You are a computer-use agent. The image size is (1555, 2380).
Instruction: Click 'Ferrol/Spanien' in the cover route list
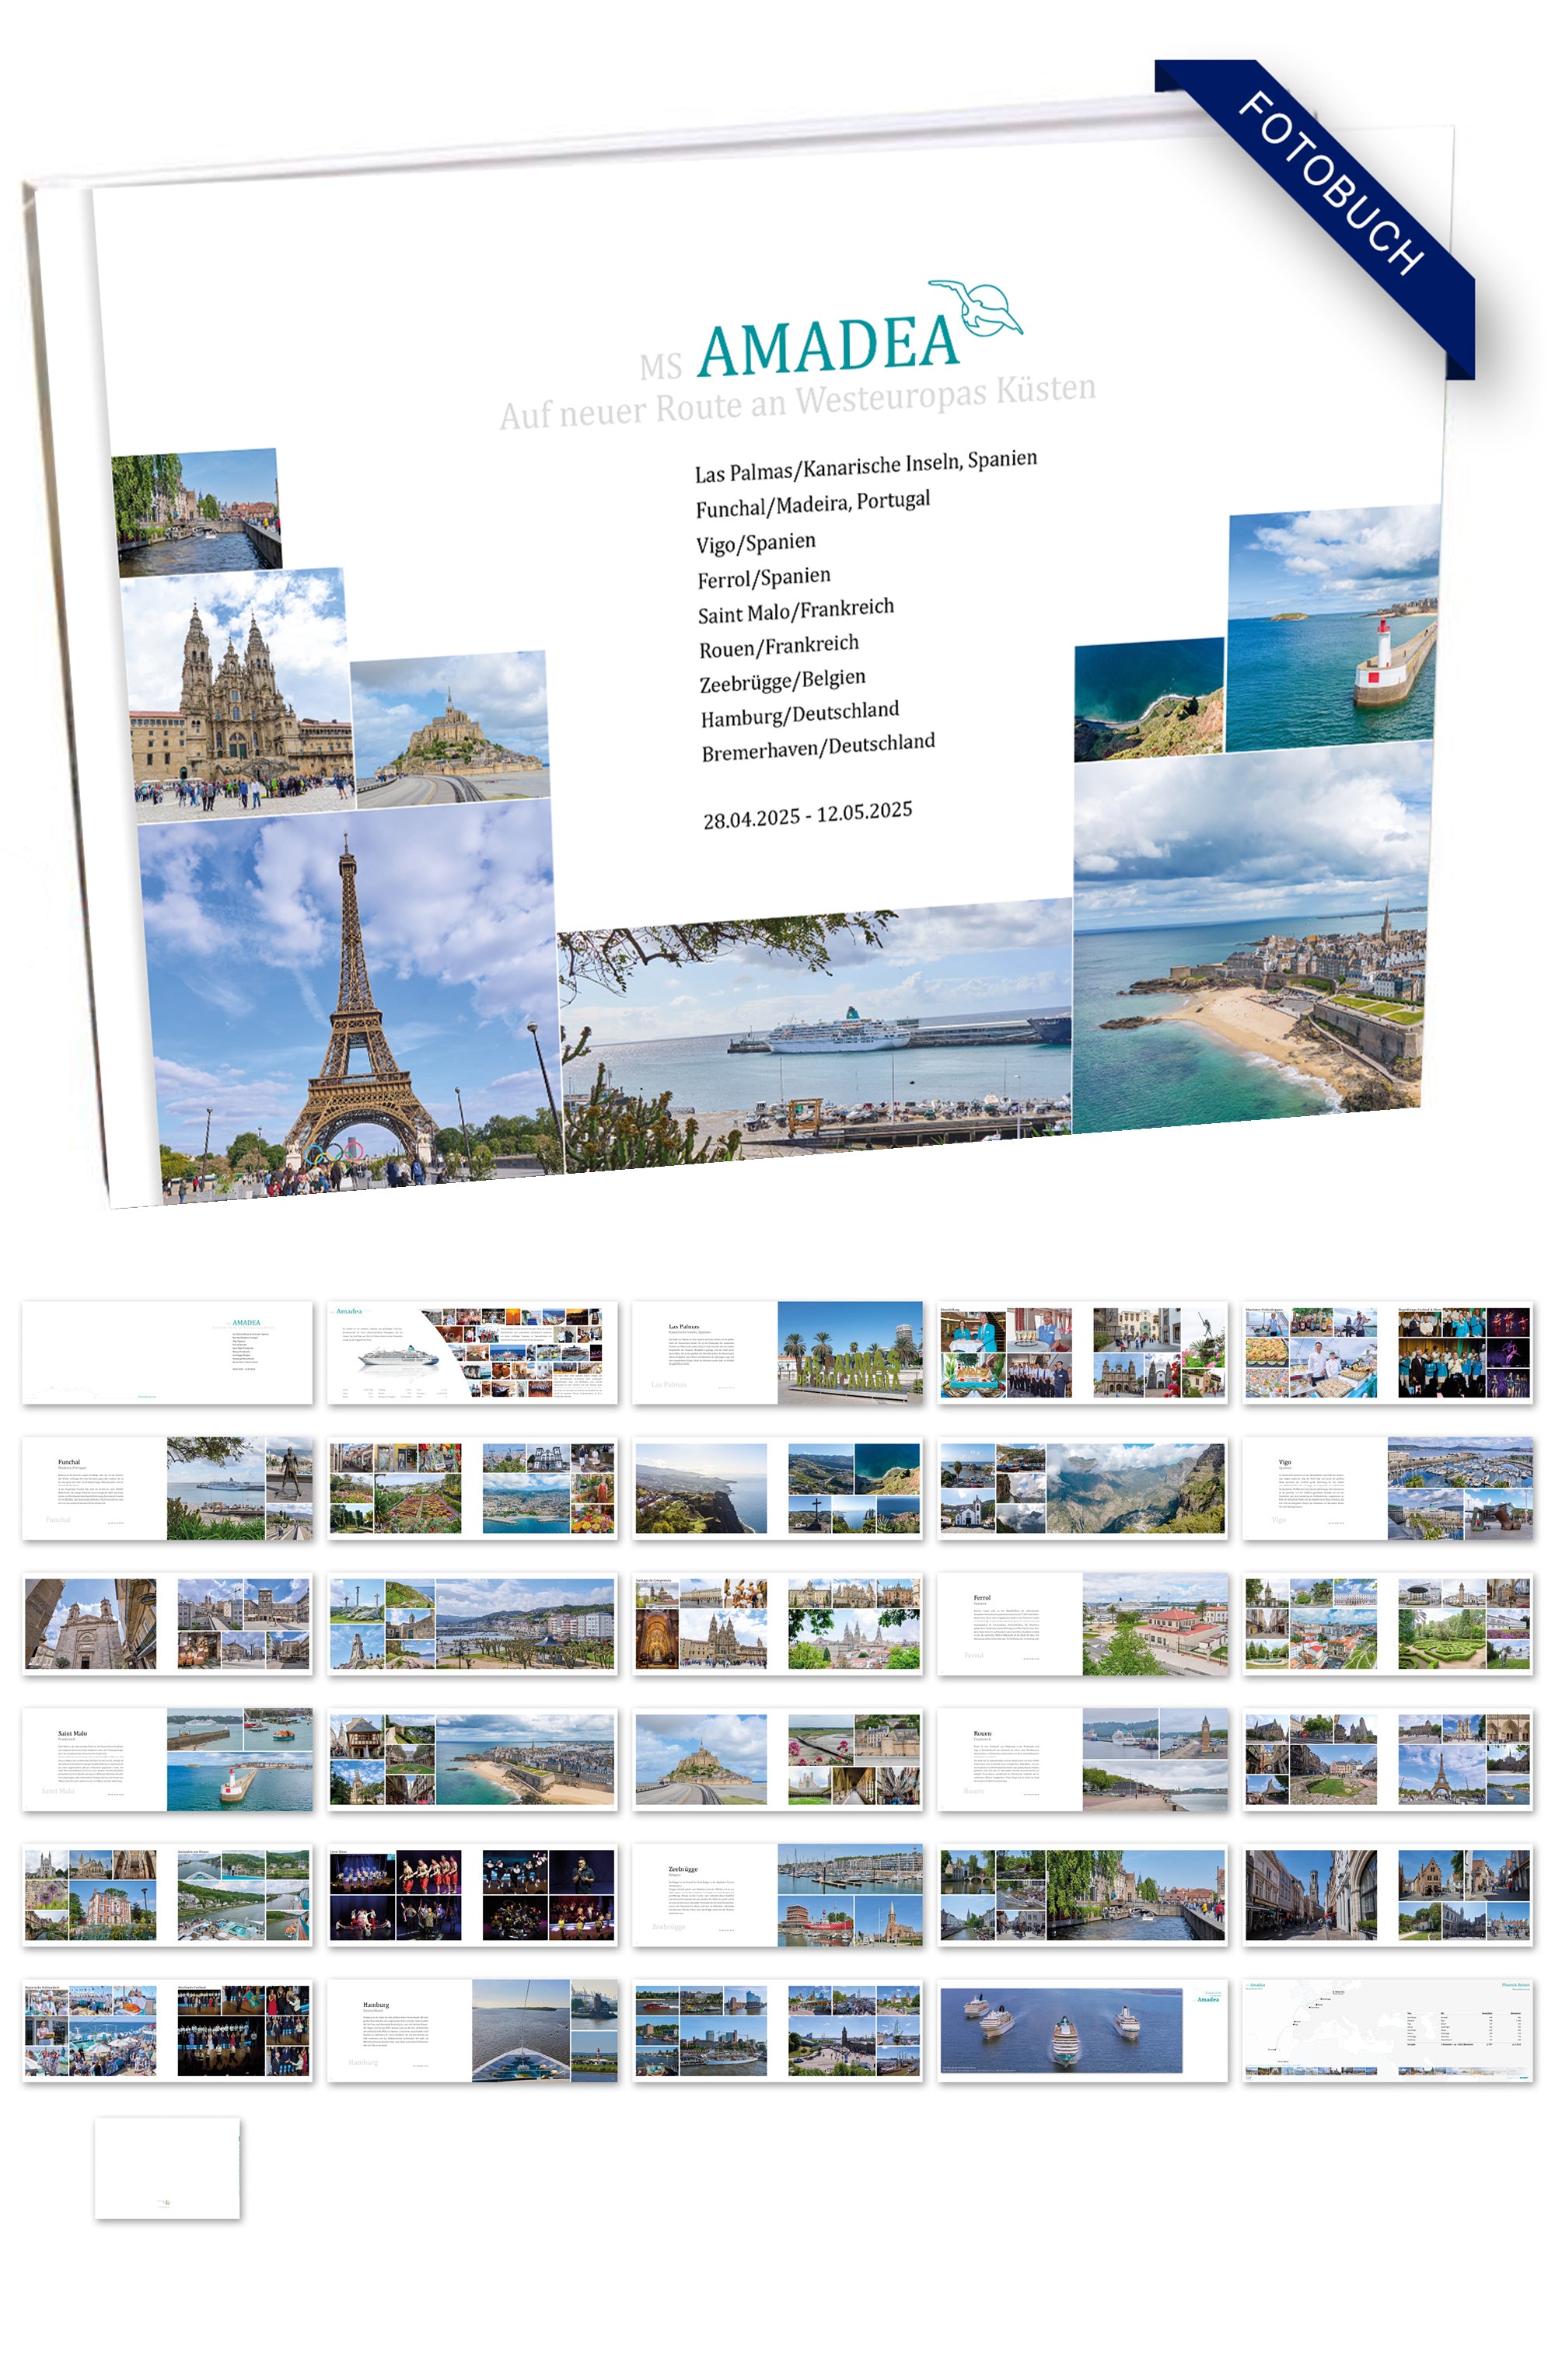pos(763,577)
